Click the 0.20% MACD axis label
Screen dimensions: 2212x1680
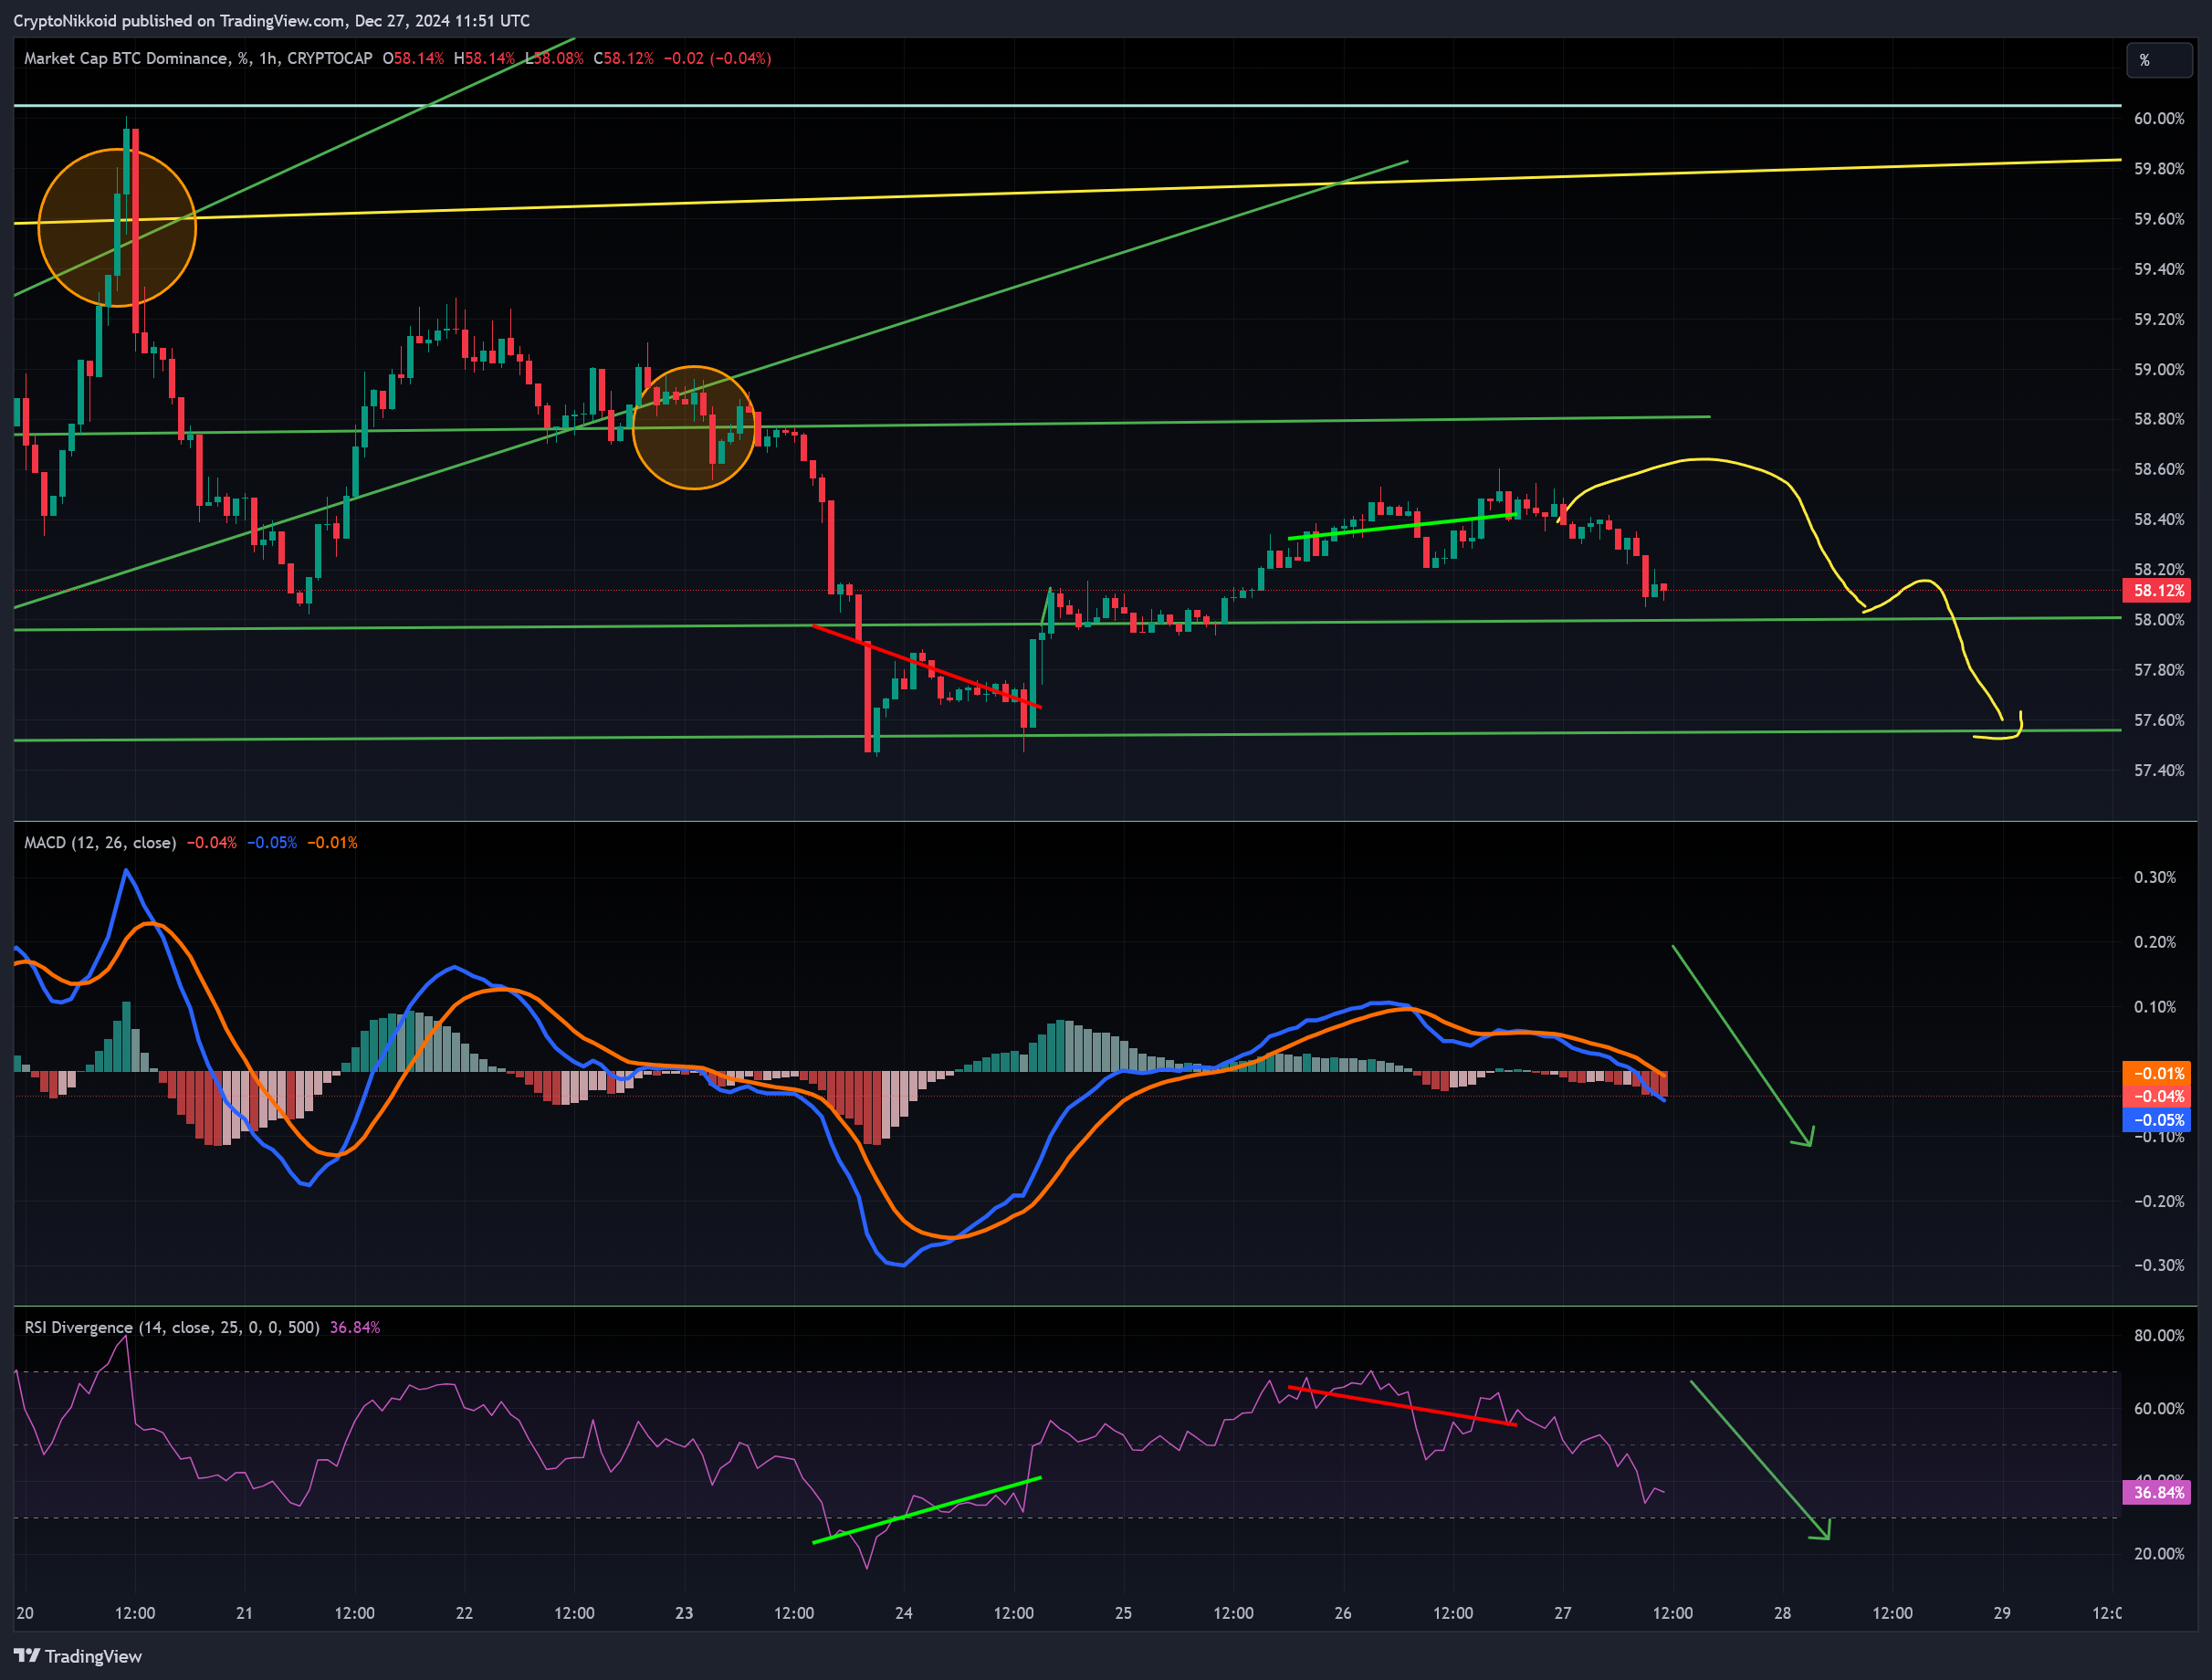point(2155,942)
